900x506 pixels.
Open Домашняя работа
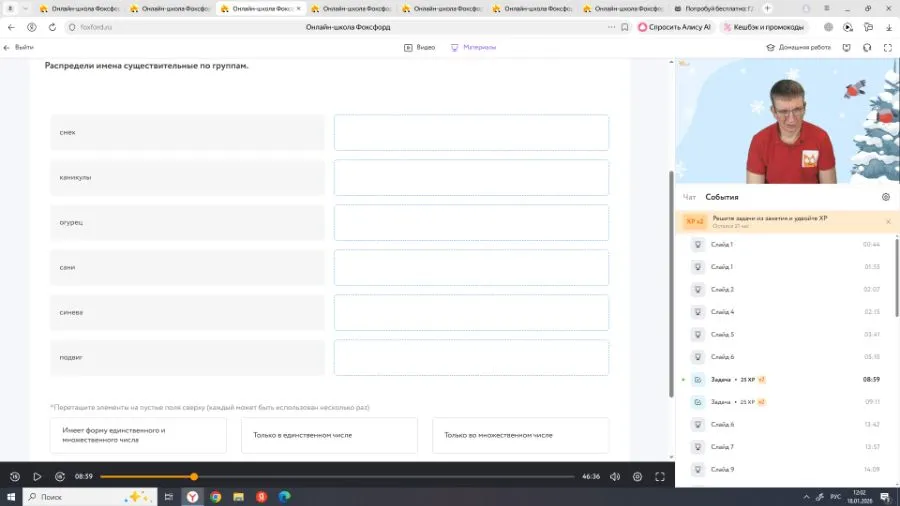point(798,48)
